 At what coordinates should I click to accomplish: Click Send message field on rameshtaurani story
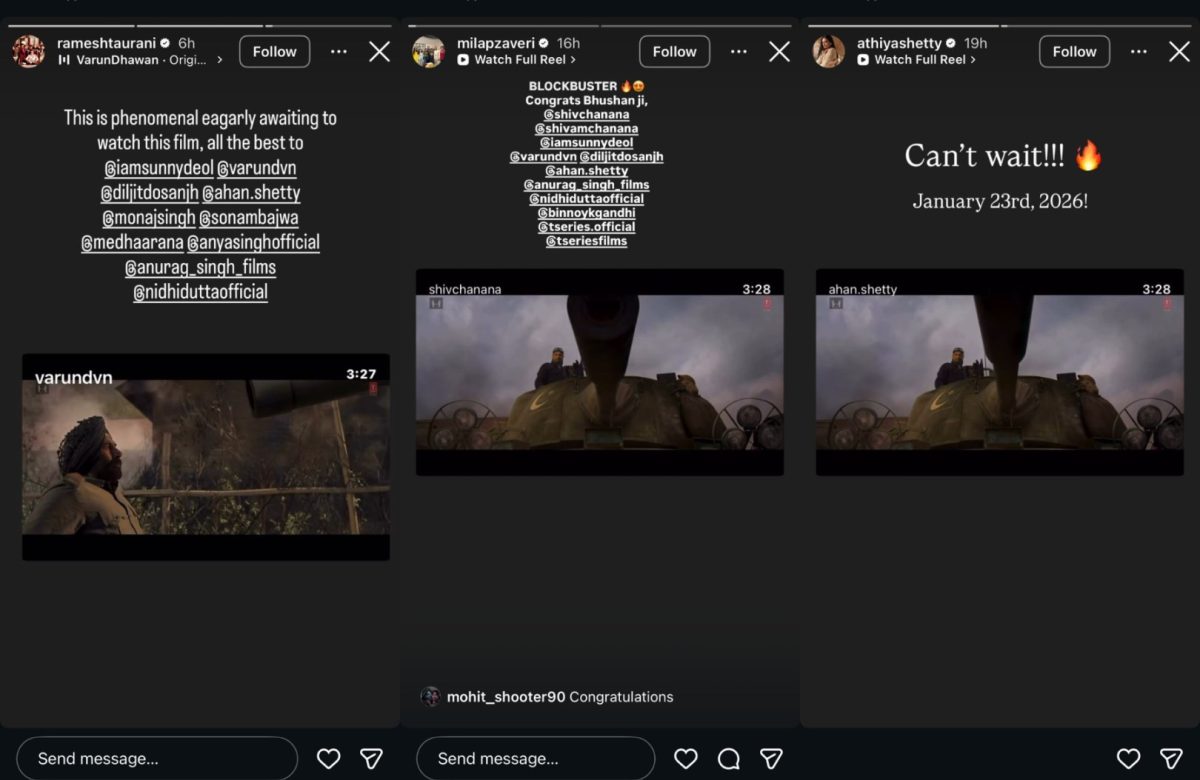(x=157, y=759)
